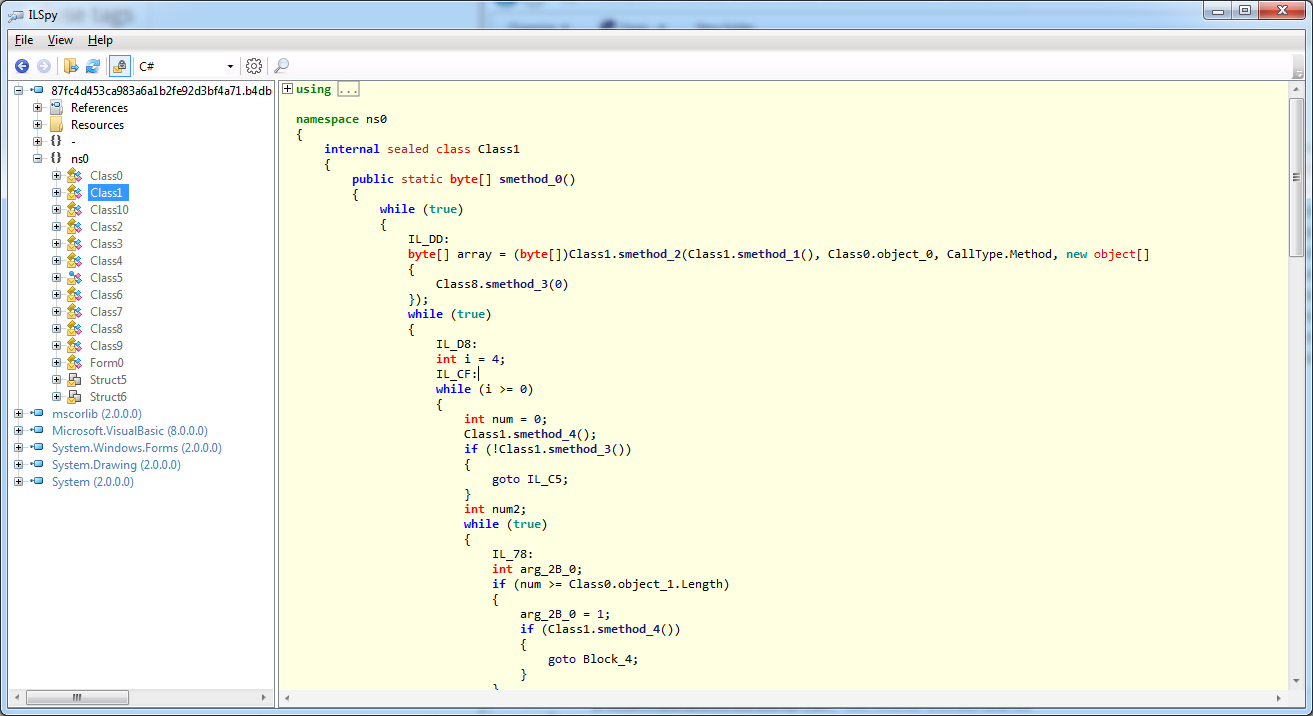Click 'goto Block_4;' in the code
This screenshot has height=716, width=1313.
593,659
